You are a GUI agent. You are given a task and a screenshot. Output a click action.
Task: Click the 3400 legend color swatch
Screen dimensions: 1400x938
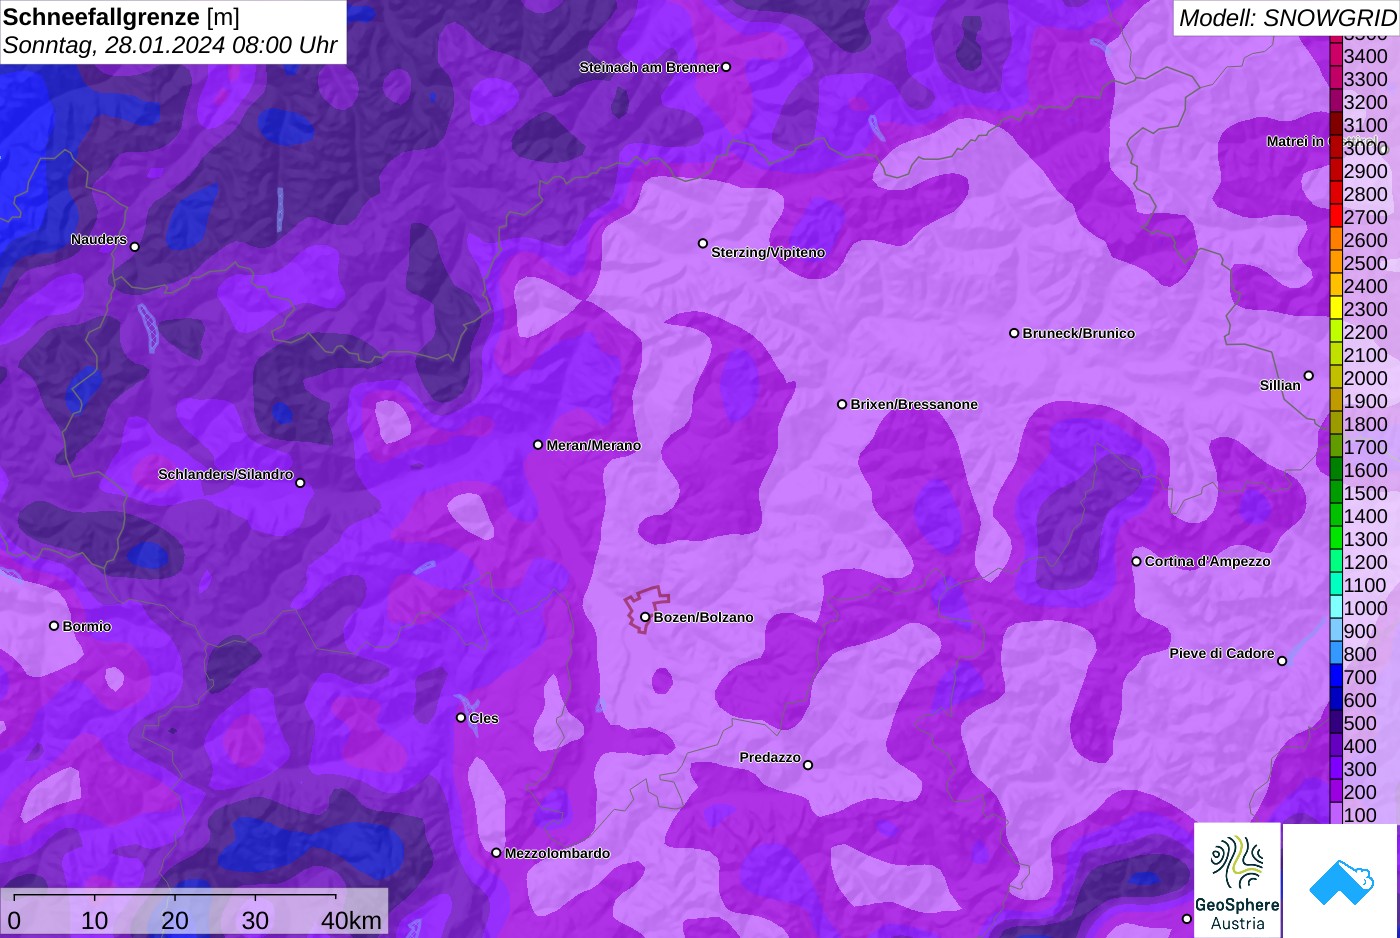[x=1335, y=56]
